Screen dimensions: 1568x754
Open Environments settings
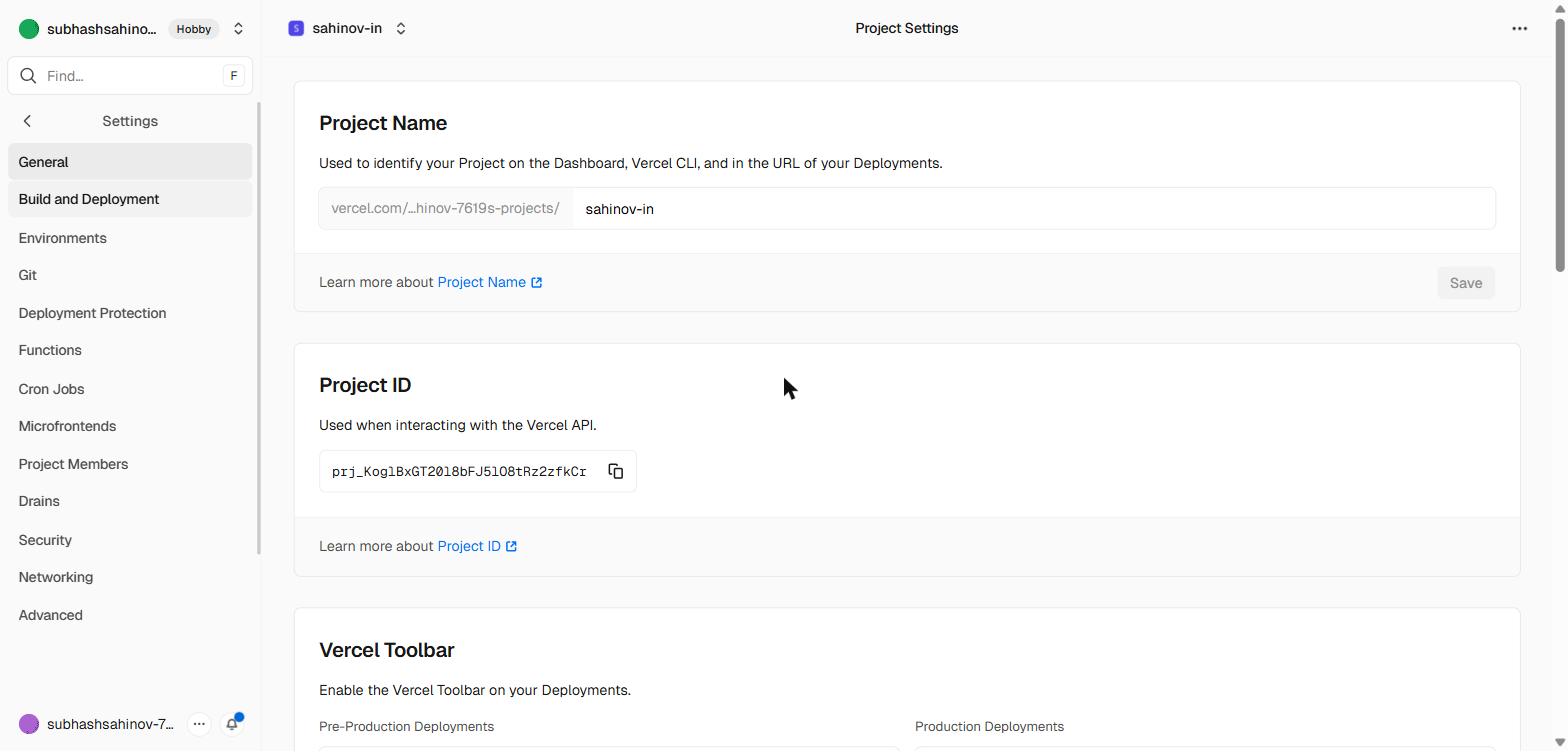click(x=130, y=238)
